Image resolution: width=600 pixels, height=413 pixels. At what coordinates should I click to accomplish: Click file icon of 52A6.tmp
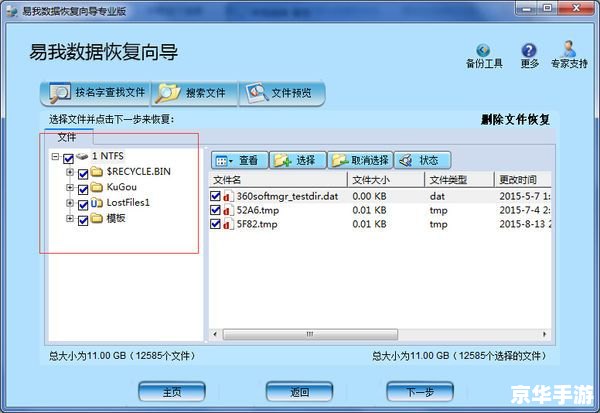point(228,211)
